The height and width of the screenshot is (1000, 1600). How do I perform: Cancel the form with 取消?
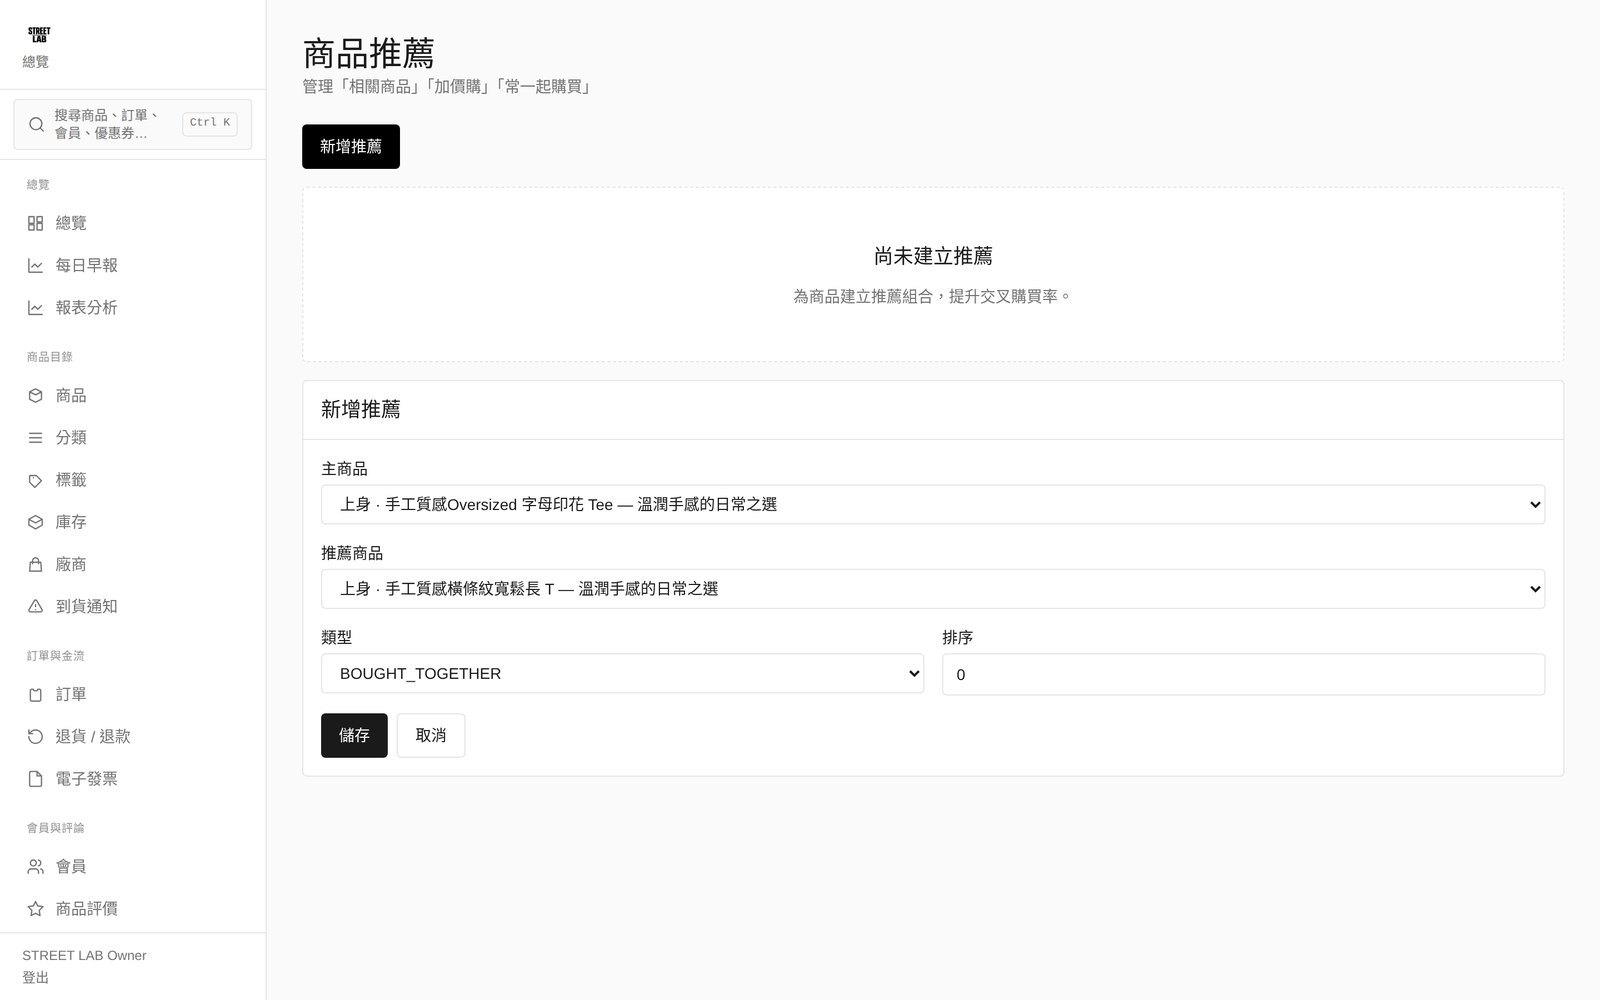(x=431, y=735)
